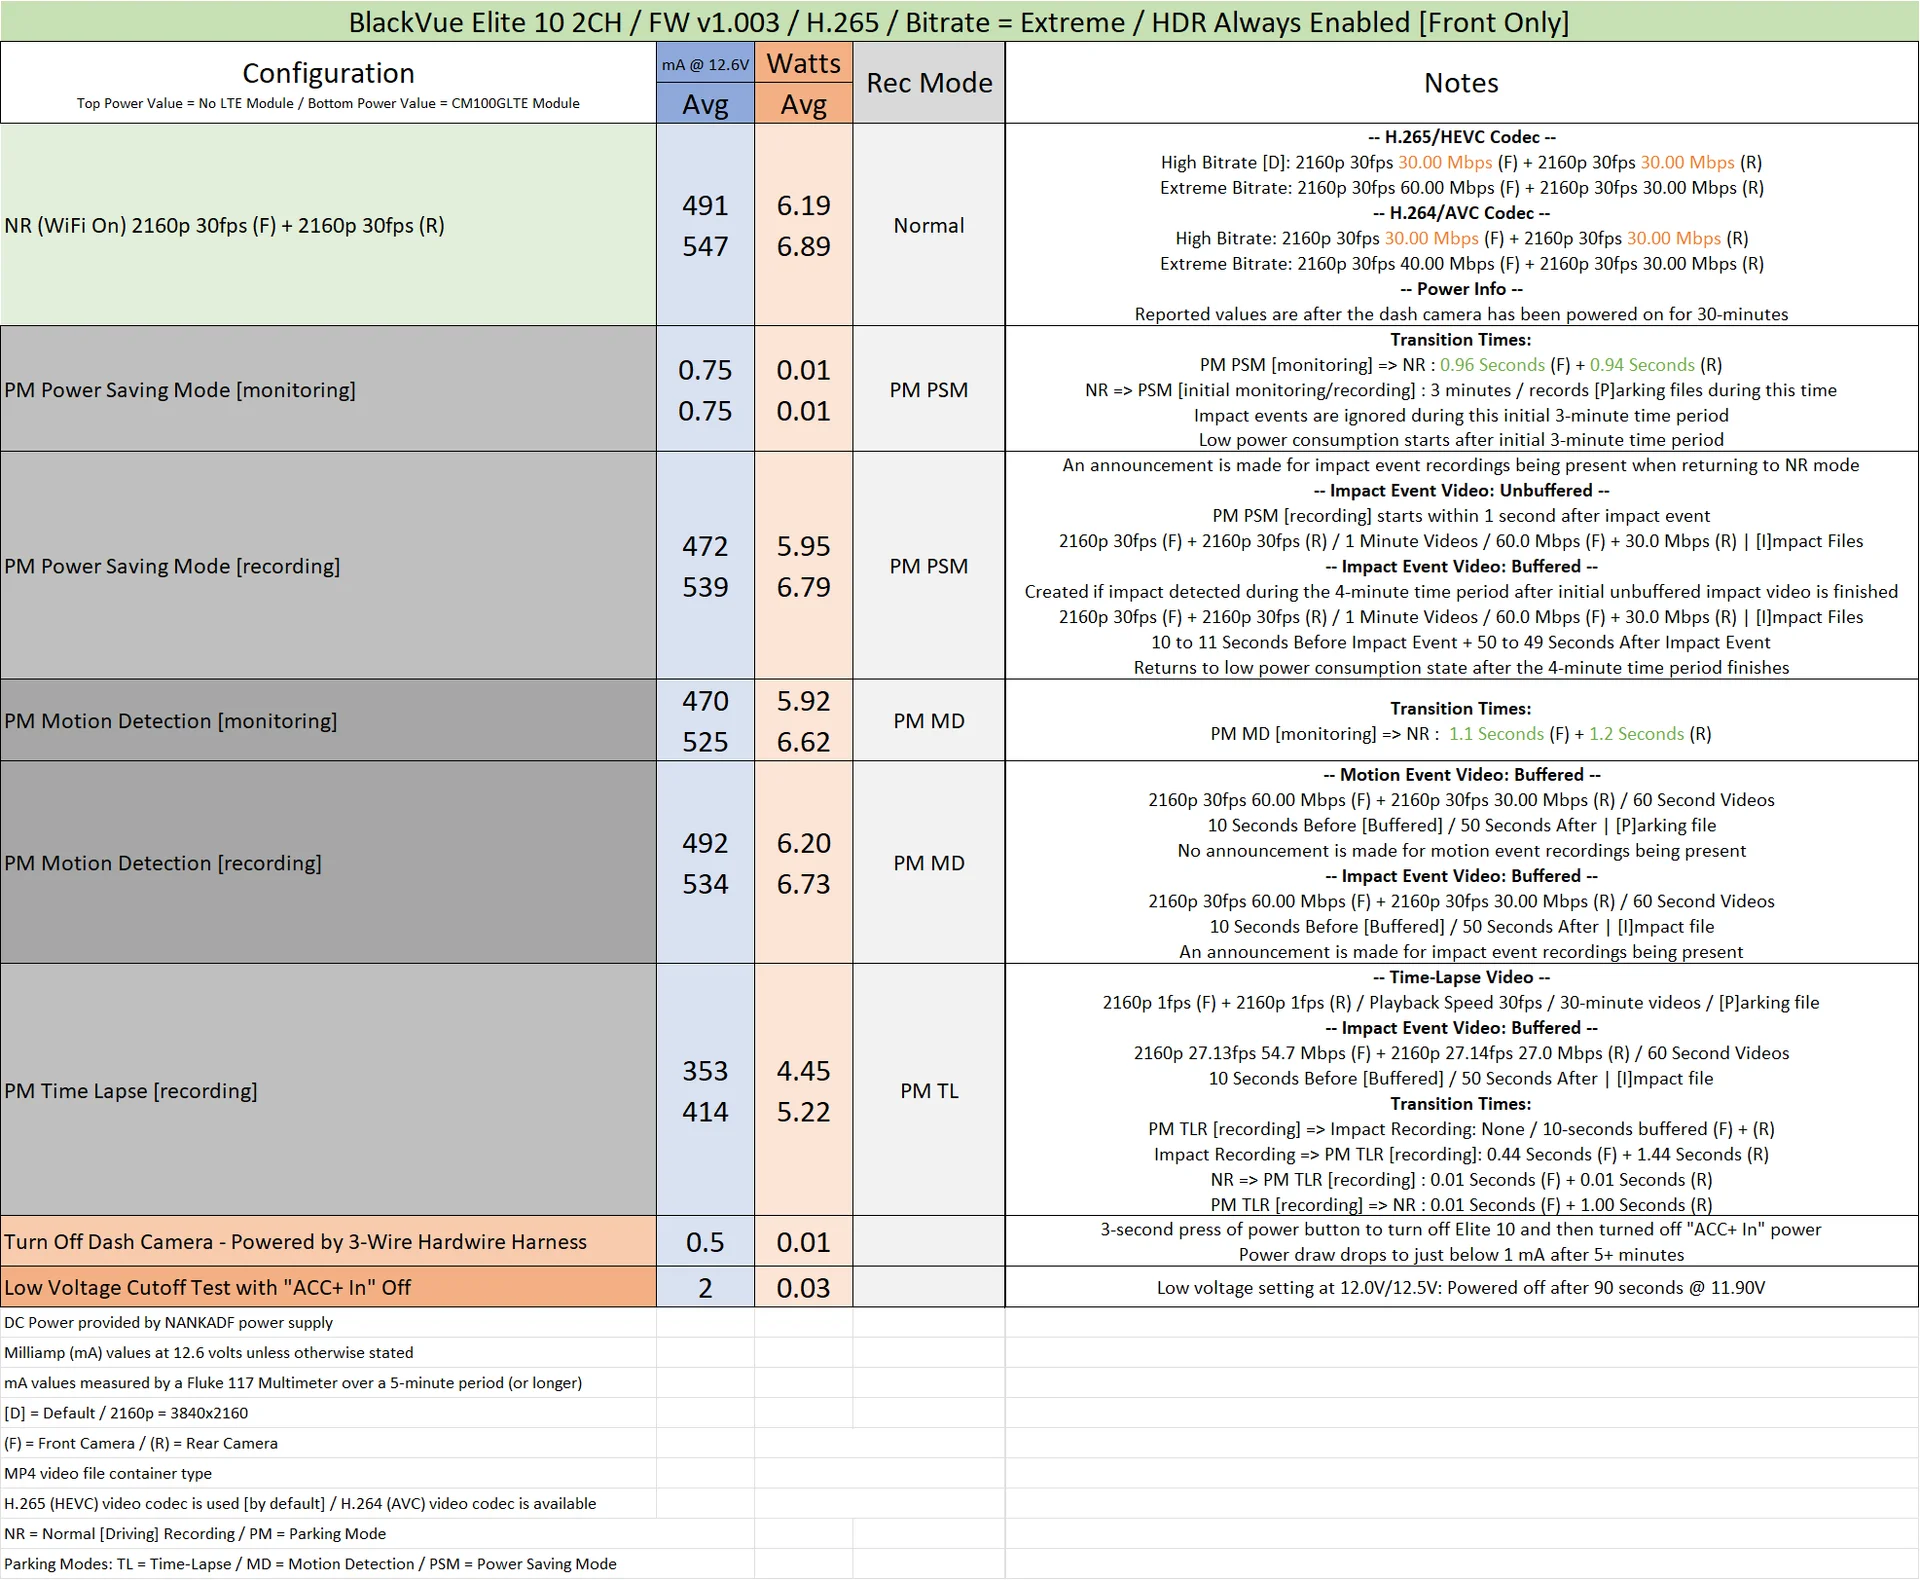The height and width of the screenshot is (1580, 1920).
Task: Click the "-- Motion Event Video: Buffered --" heading
Action: click(x=1461, y=775)
